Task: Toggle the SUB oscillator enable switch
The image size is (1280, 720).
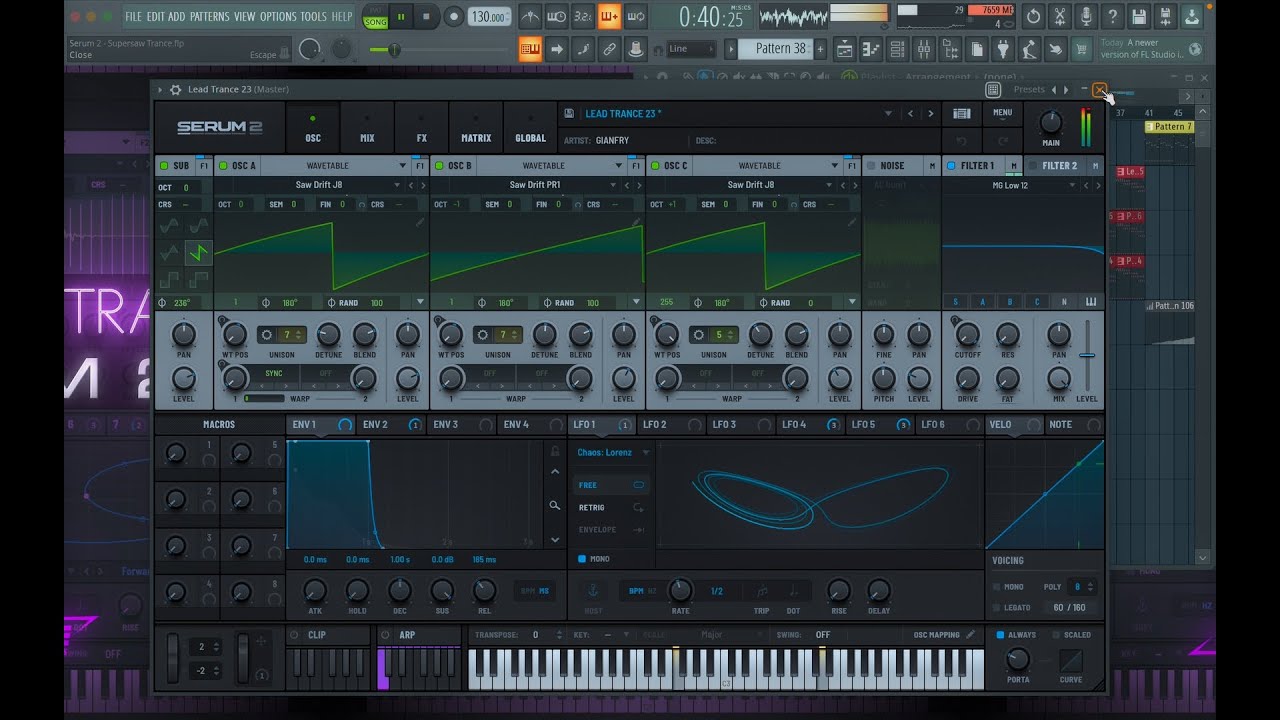Action: [x=164, y=166]
